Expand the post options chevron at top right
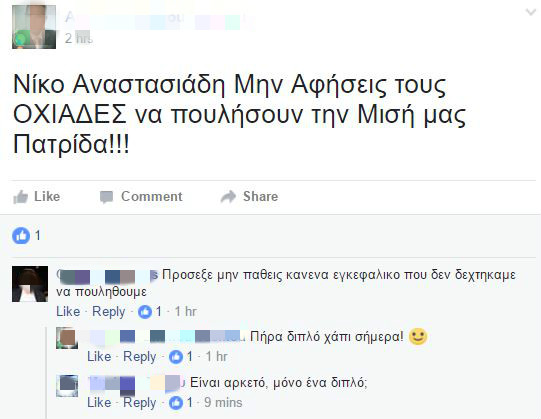Screen dimensions: 541x419 point(530,12)
